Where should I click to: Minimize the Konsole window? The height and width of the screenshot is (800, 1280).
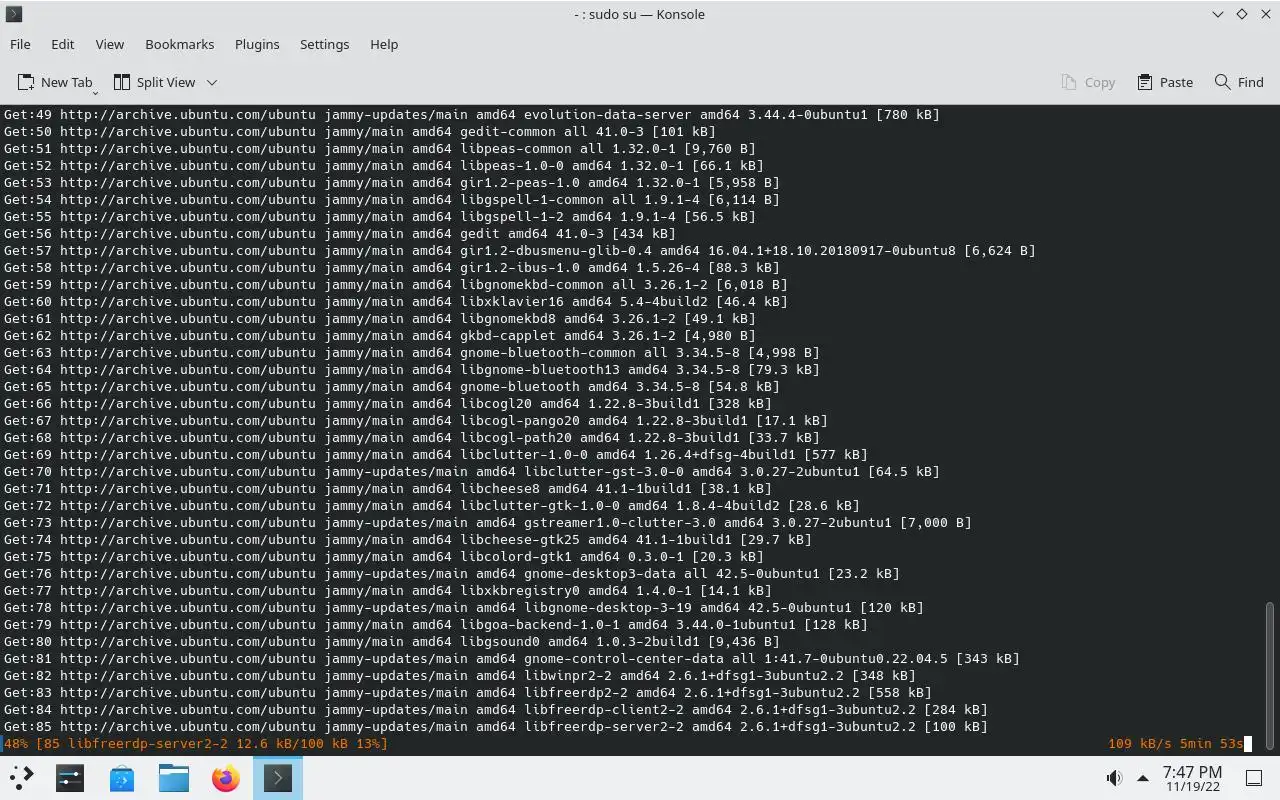coord(1217,14)
